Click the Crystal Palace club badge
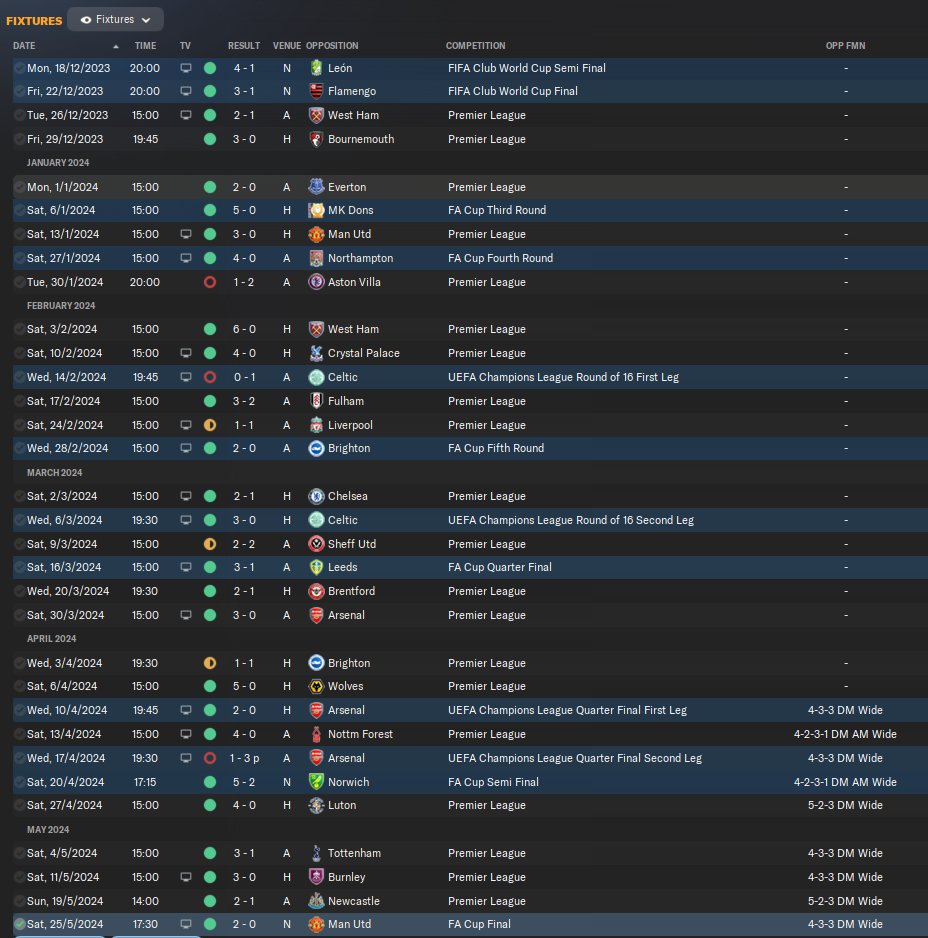Viewport: 928px width, 938px height. (x=316, y=353)
